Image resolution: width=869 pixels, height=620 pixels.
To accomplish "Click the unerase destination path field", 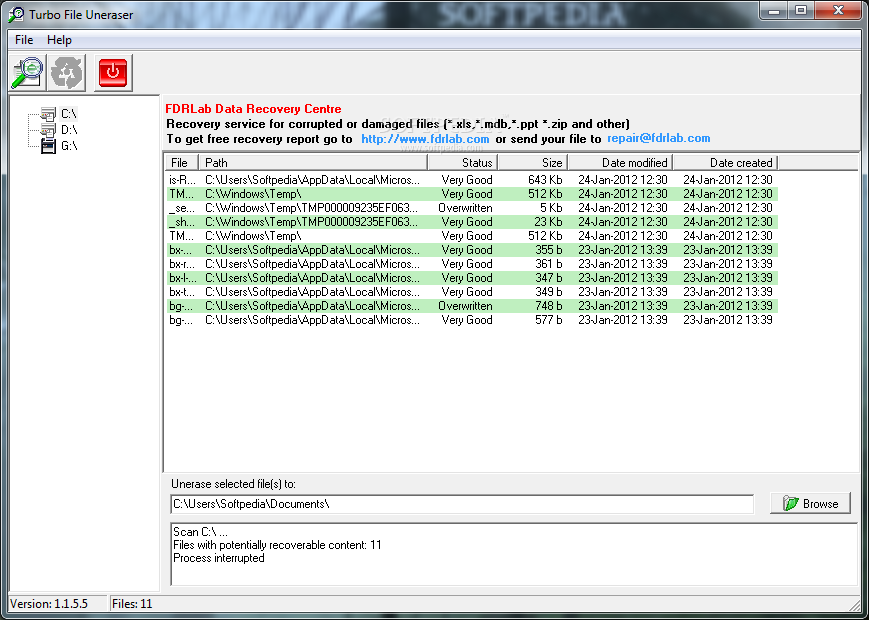I will 462,504.
